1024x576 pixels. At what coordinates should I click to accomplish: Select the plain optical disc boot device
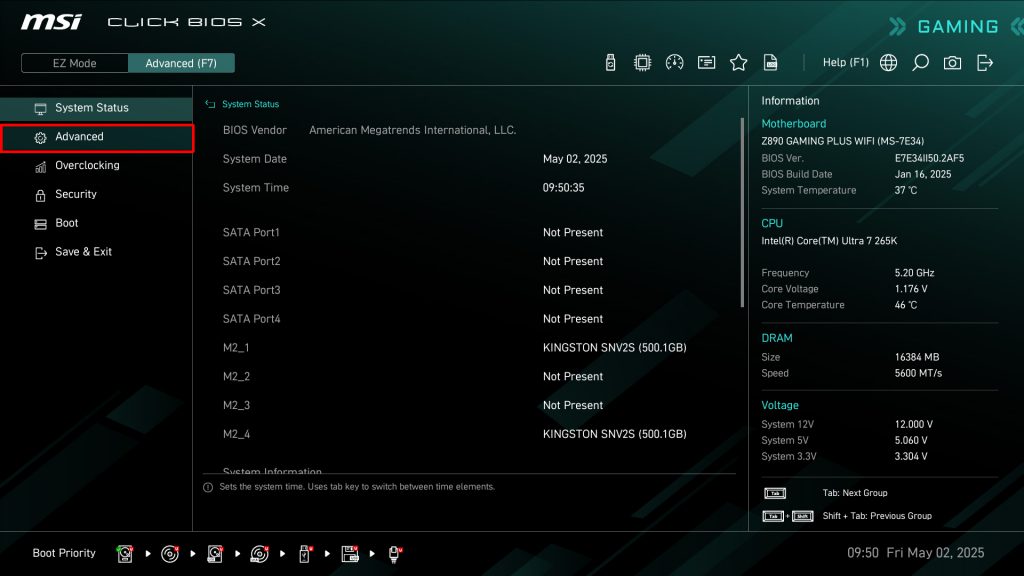(x=170, y=554)
